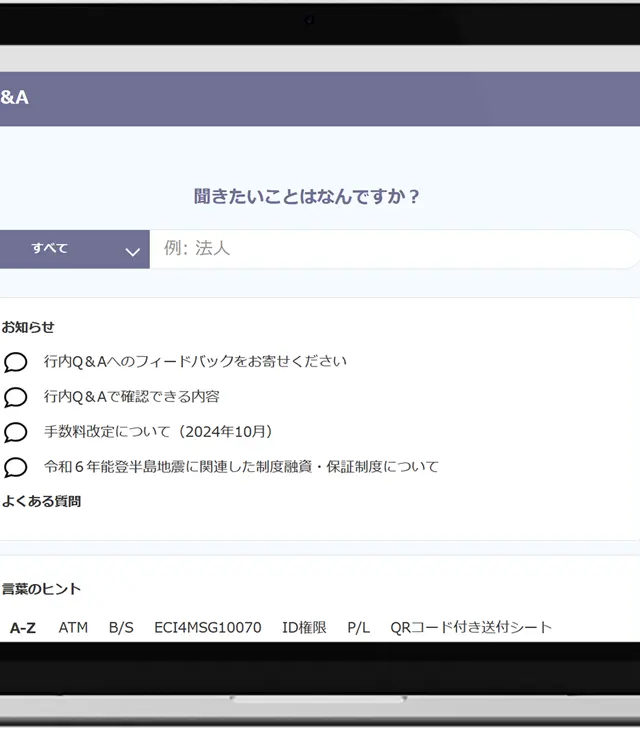The height and width of the screenshot is (729, 640).
Task: Select the A-Z tab in 言葉のヒント
Action: (x=23, y=628)
